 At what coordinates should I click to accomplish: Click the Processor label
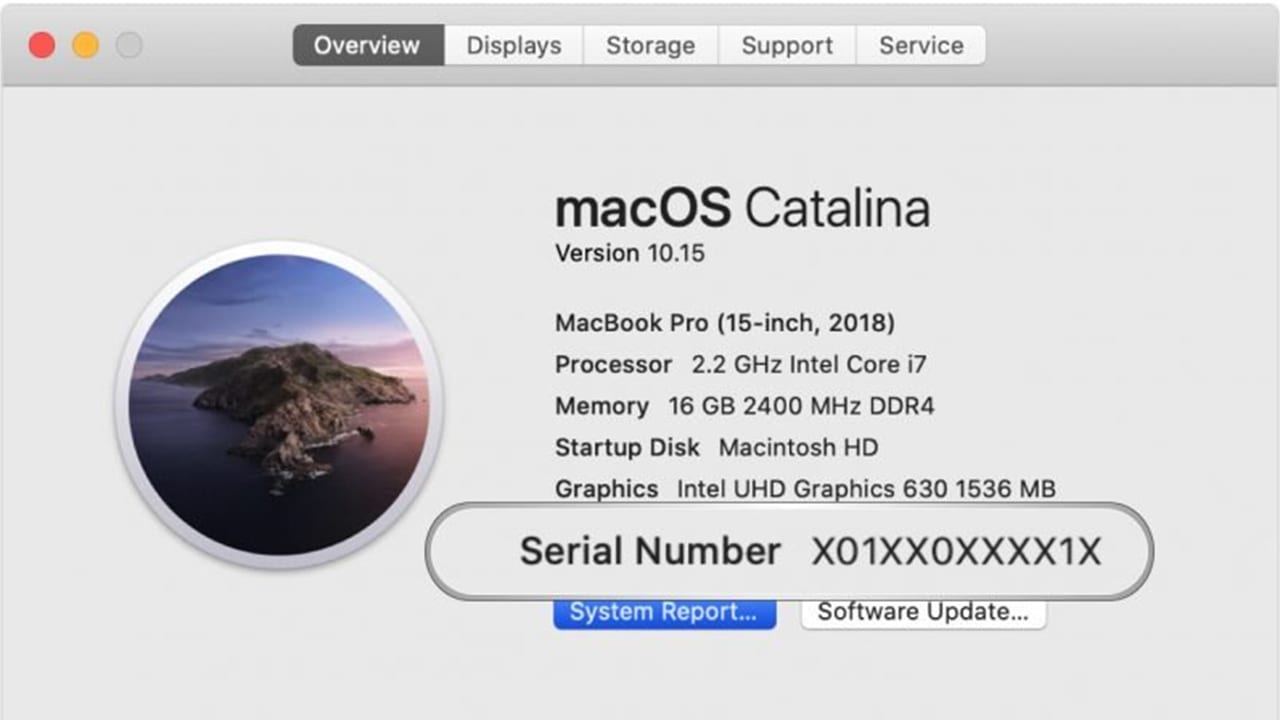click(x=614, y=365)
